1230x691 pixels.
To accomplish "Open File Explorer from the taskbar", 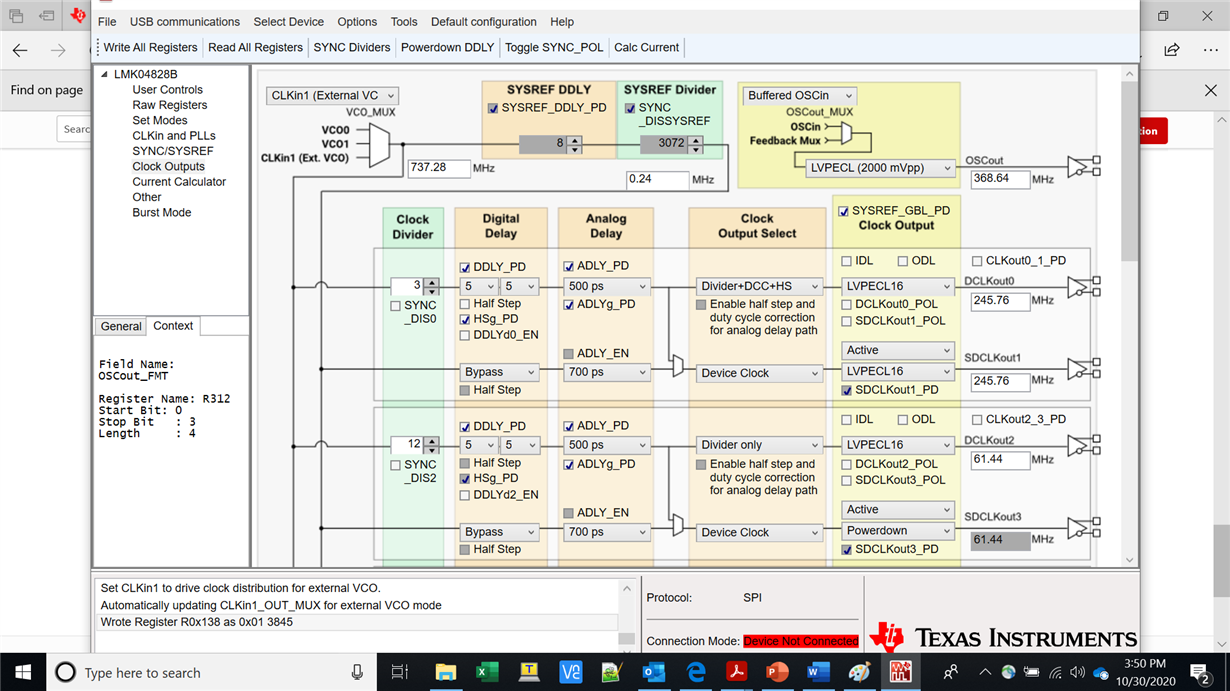I will 445,672.
